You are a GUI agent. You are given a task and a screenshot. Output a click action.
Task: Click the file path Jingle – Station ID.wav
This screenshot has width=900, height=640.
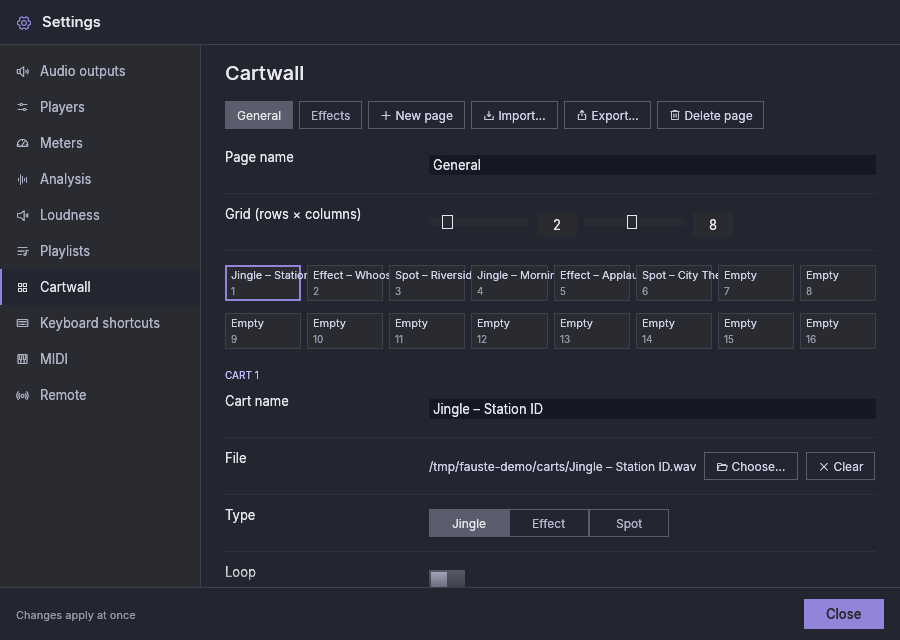click(562, 467)
